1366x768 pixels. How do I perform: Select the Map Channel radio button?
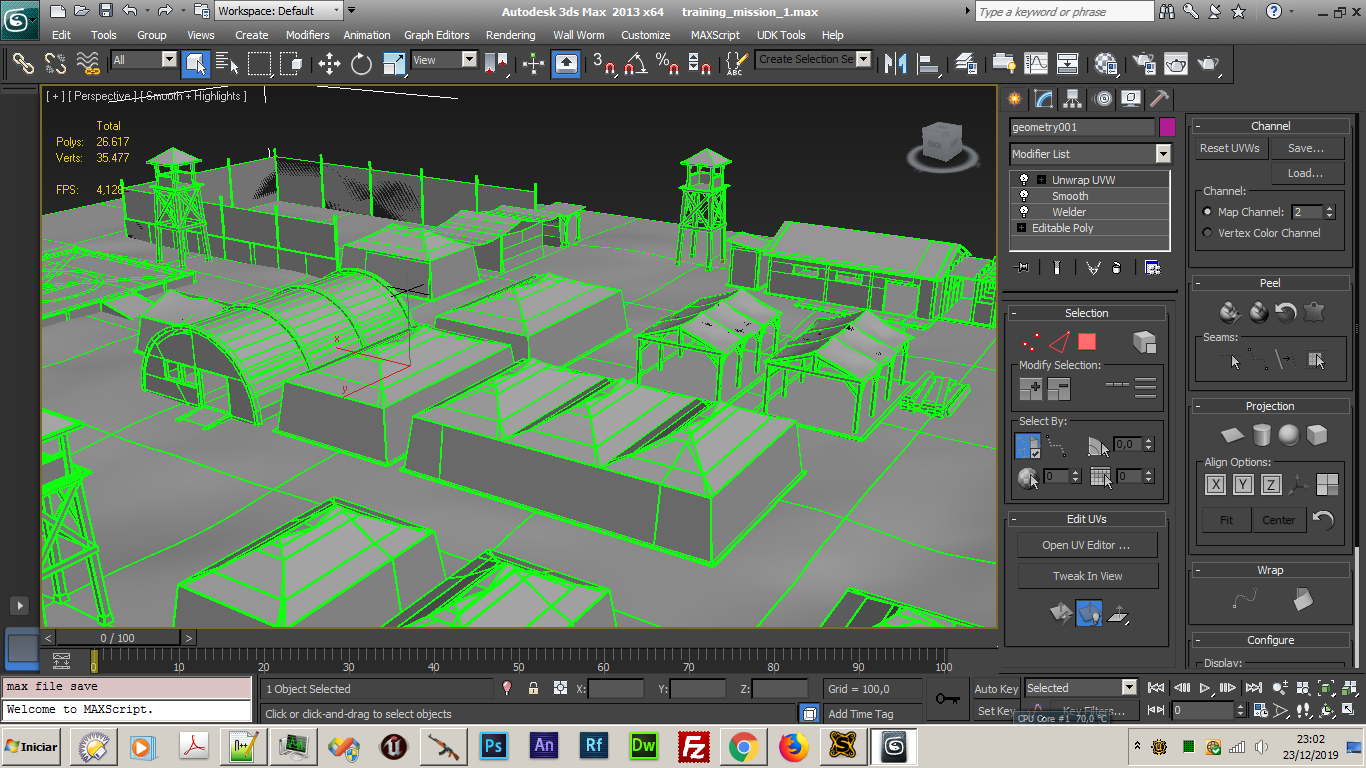(x=1207, y=212)
